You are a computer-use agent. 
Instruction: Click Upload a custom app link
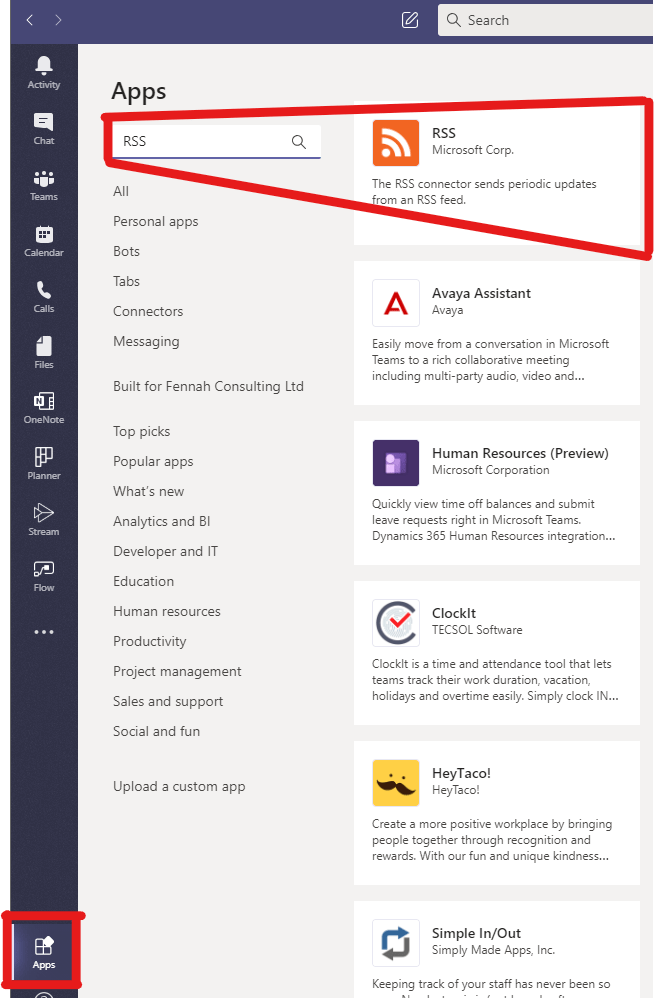(179, 786)
